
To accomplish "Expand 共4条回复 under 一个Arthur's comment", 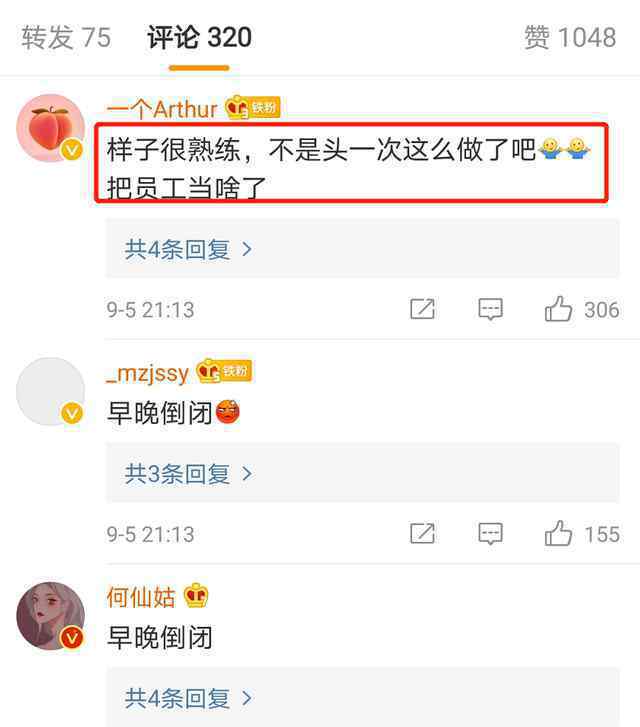I will (x=188, y=249).
